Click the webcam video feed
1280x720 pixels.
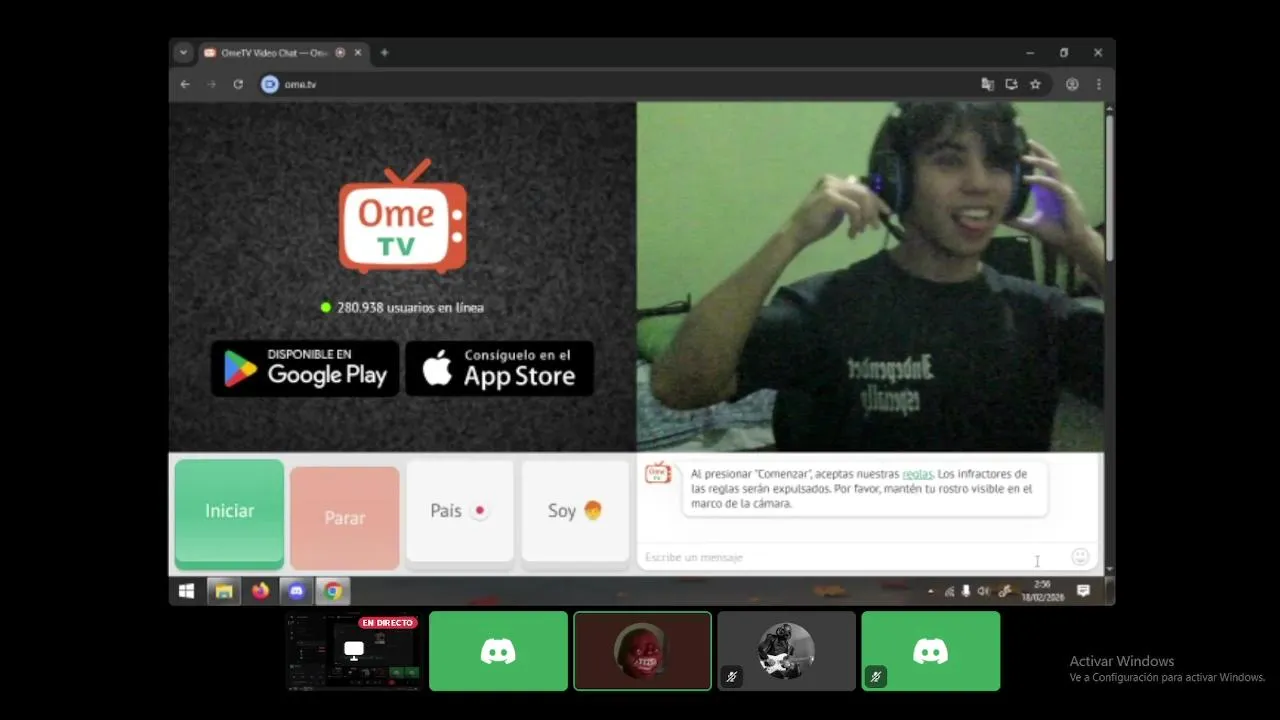pos(870,277)
